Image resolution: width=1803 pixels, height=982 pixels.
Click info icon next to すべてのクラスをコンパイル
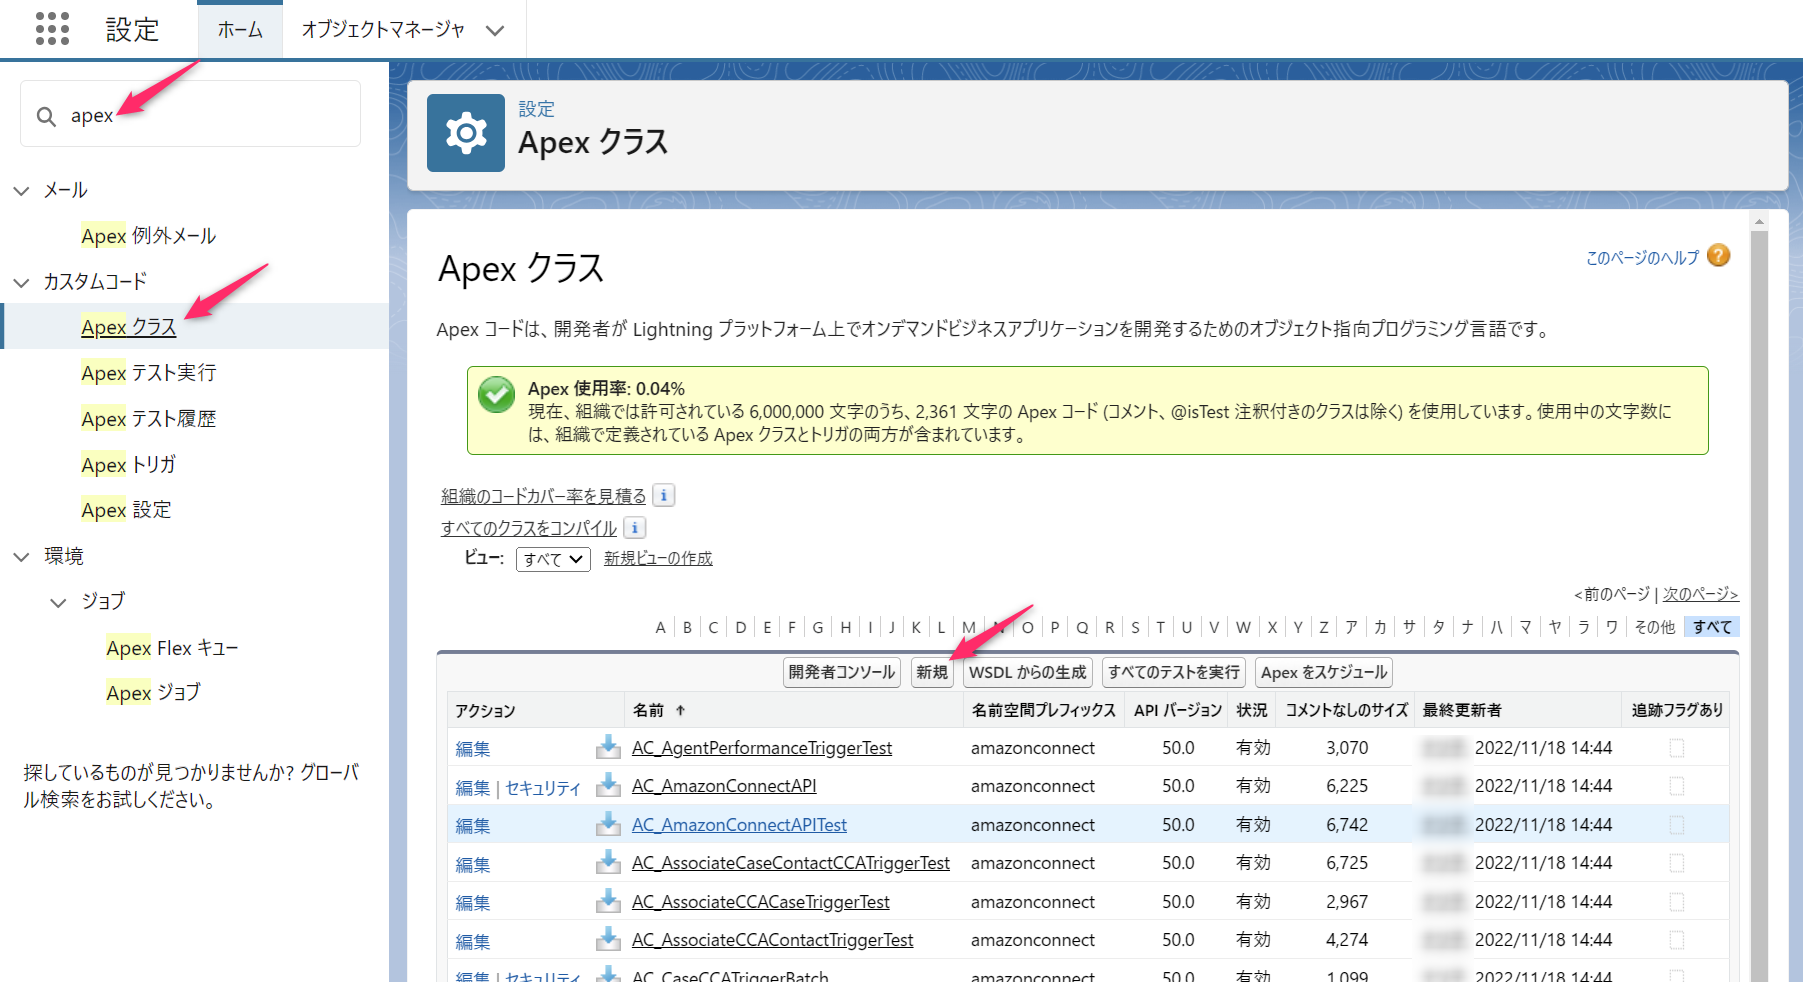(635, 527)
